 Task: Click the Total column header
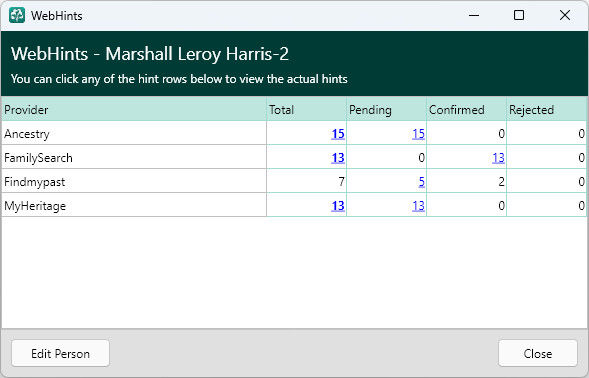306,109
